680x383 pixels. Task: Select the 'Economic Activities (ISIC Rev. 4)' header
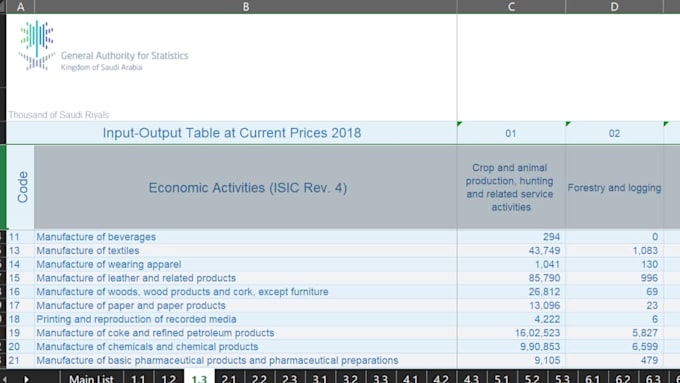click(245, 187)
